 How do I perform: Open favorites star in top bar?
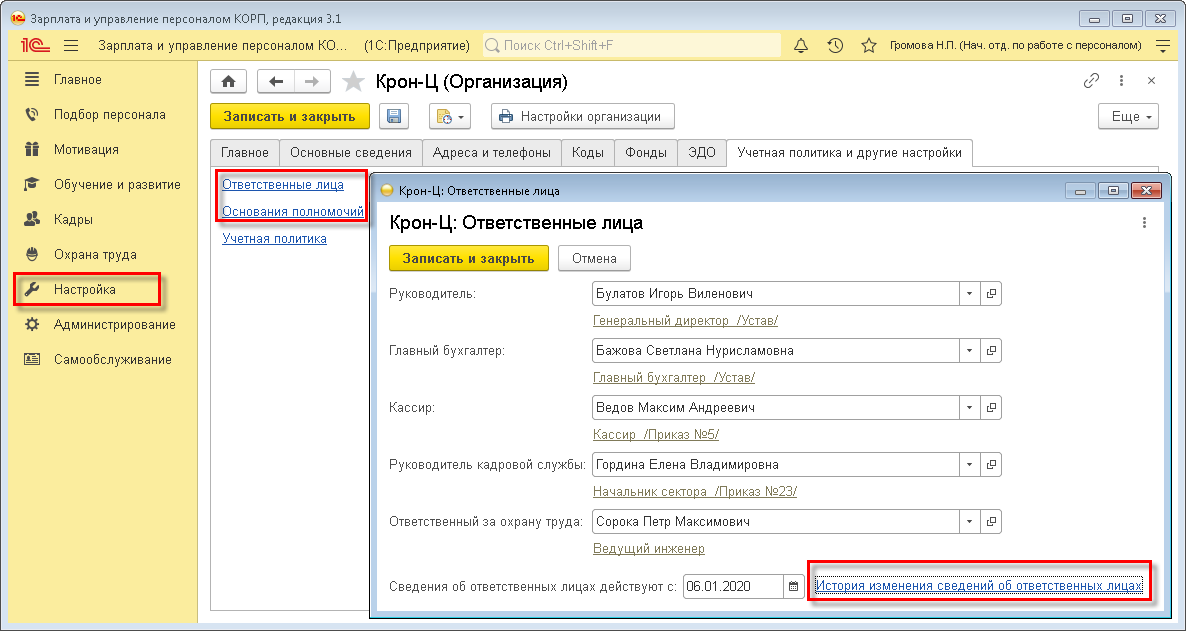(869, 46)
